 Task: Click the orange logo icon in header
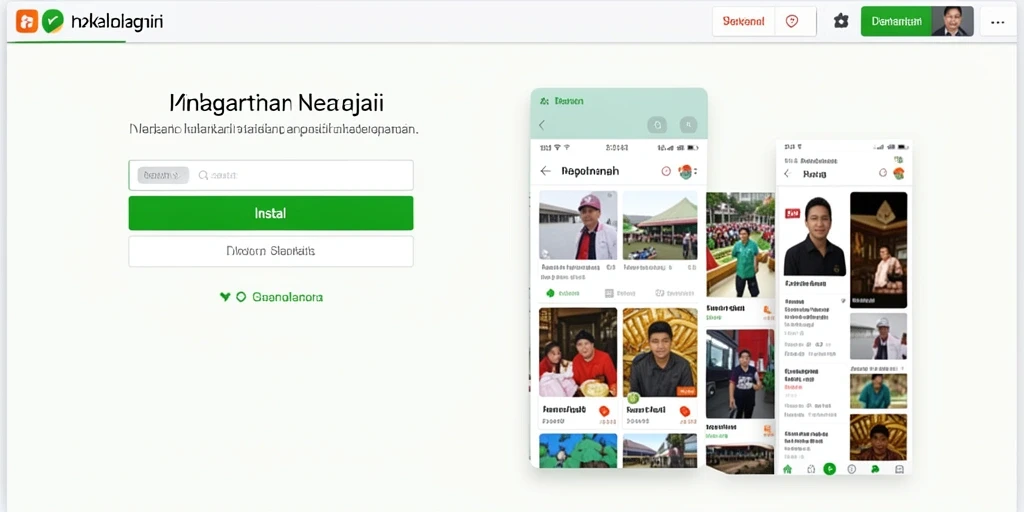pyautogui.click(x=26, y=22)
